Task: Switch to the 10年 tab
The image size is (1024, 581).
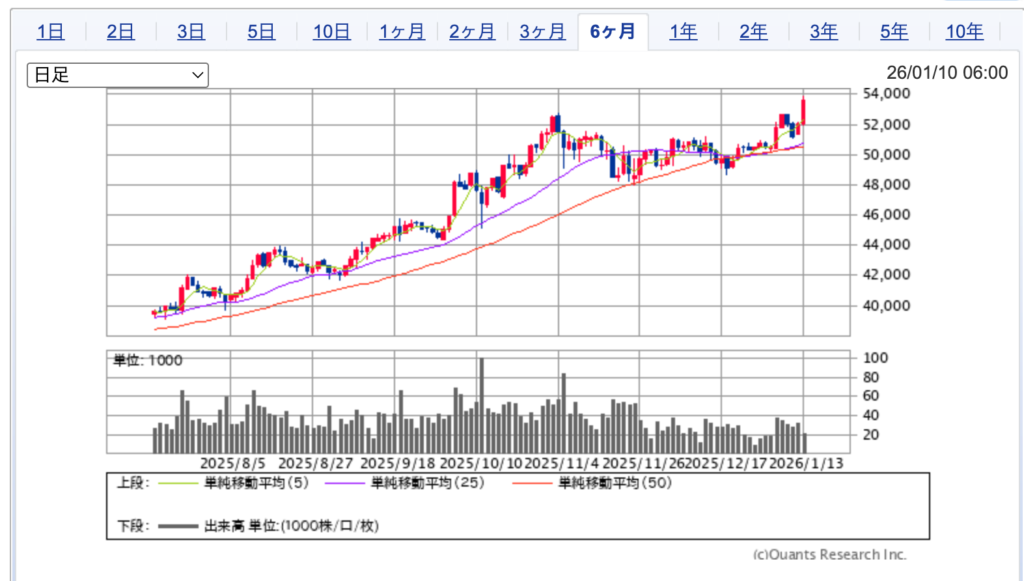Action: (964, 31)
